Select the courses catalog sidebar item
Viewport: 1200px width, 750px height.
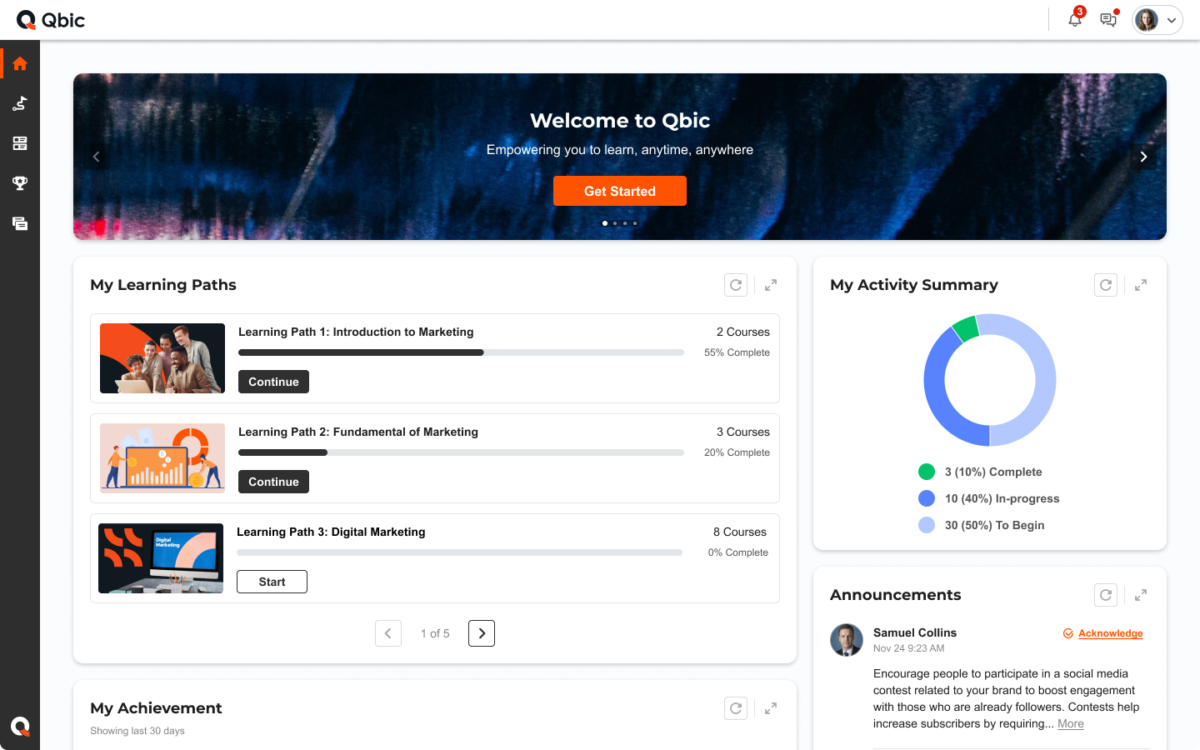[20, 143]
